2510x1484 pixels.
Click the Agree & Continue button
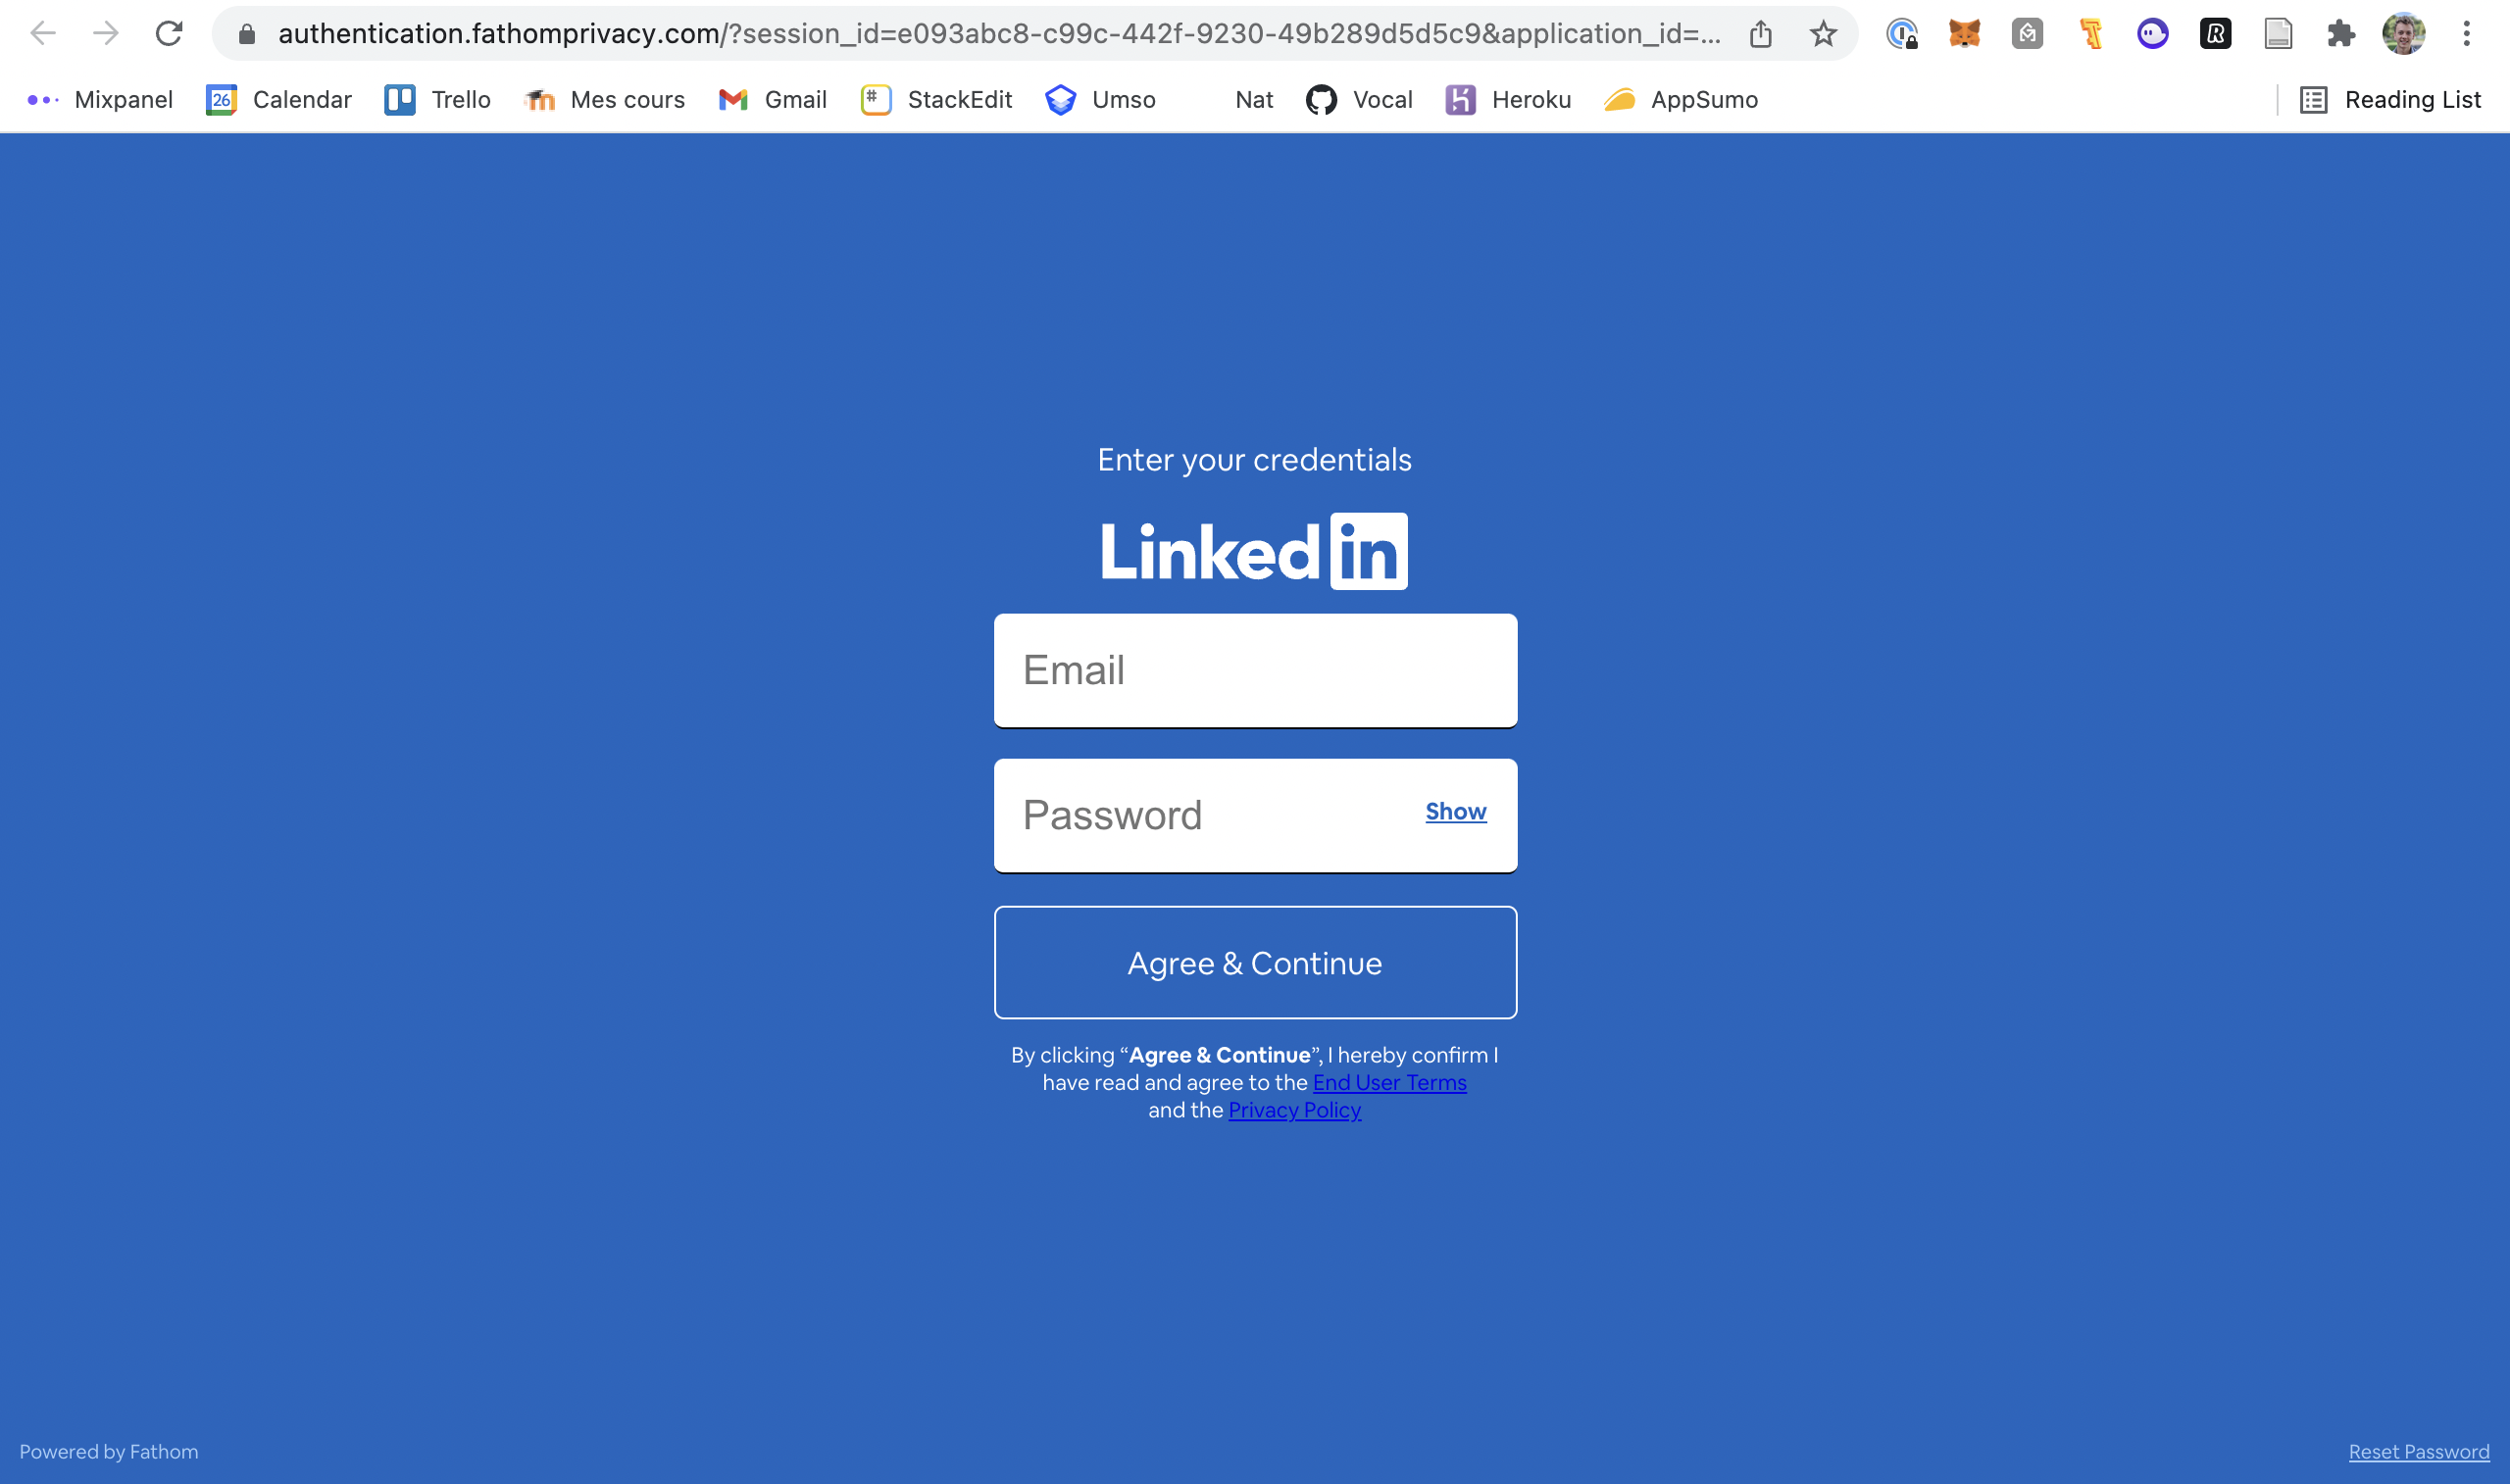click(1255, 962)
